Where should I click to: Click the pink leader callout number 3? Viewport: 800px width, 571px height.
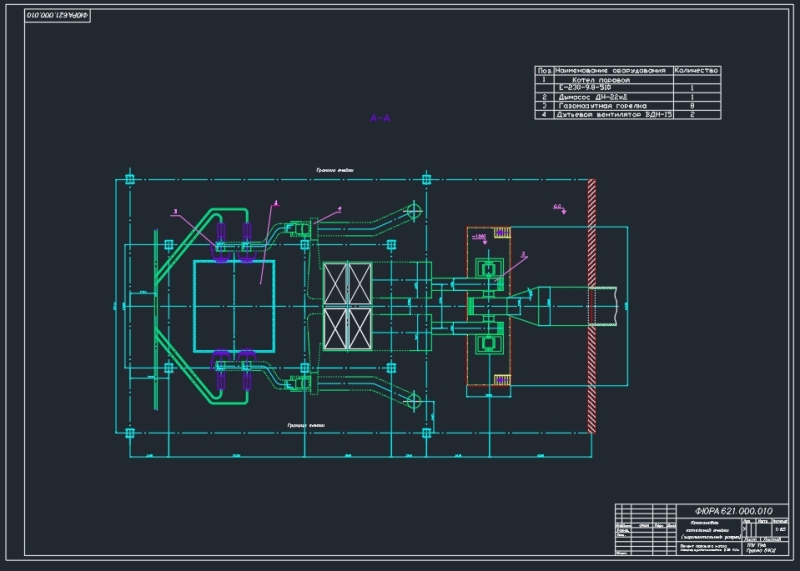click(175, 211)
